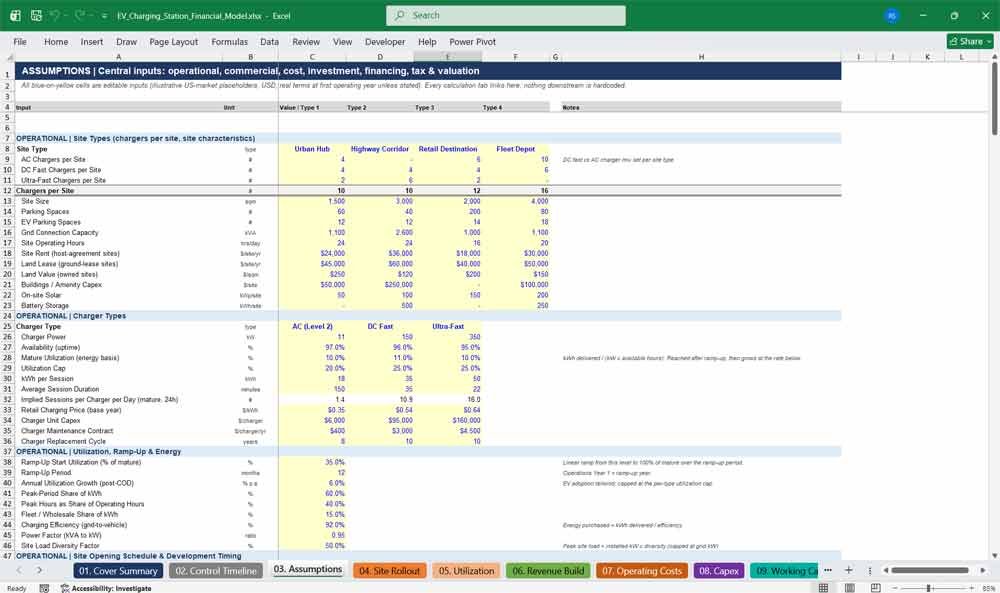Go to the previous sheet tab arrow
The image size is (1000, 593).
click(19, 570)
